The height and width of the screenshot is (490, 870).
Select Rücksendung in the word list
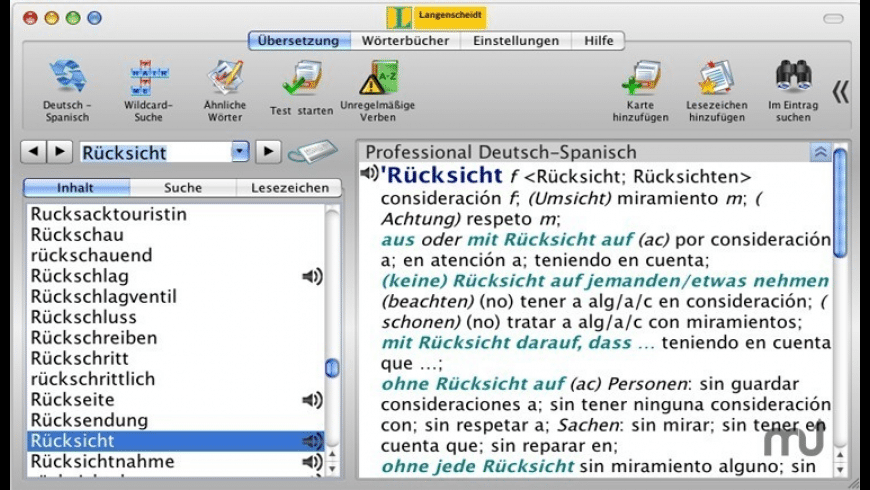89,420
